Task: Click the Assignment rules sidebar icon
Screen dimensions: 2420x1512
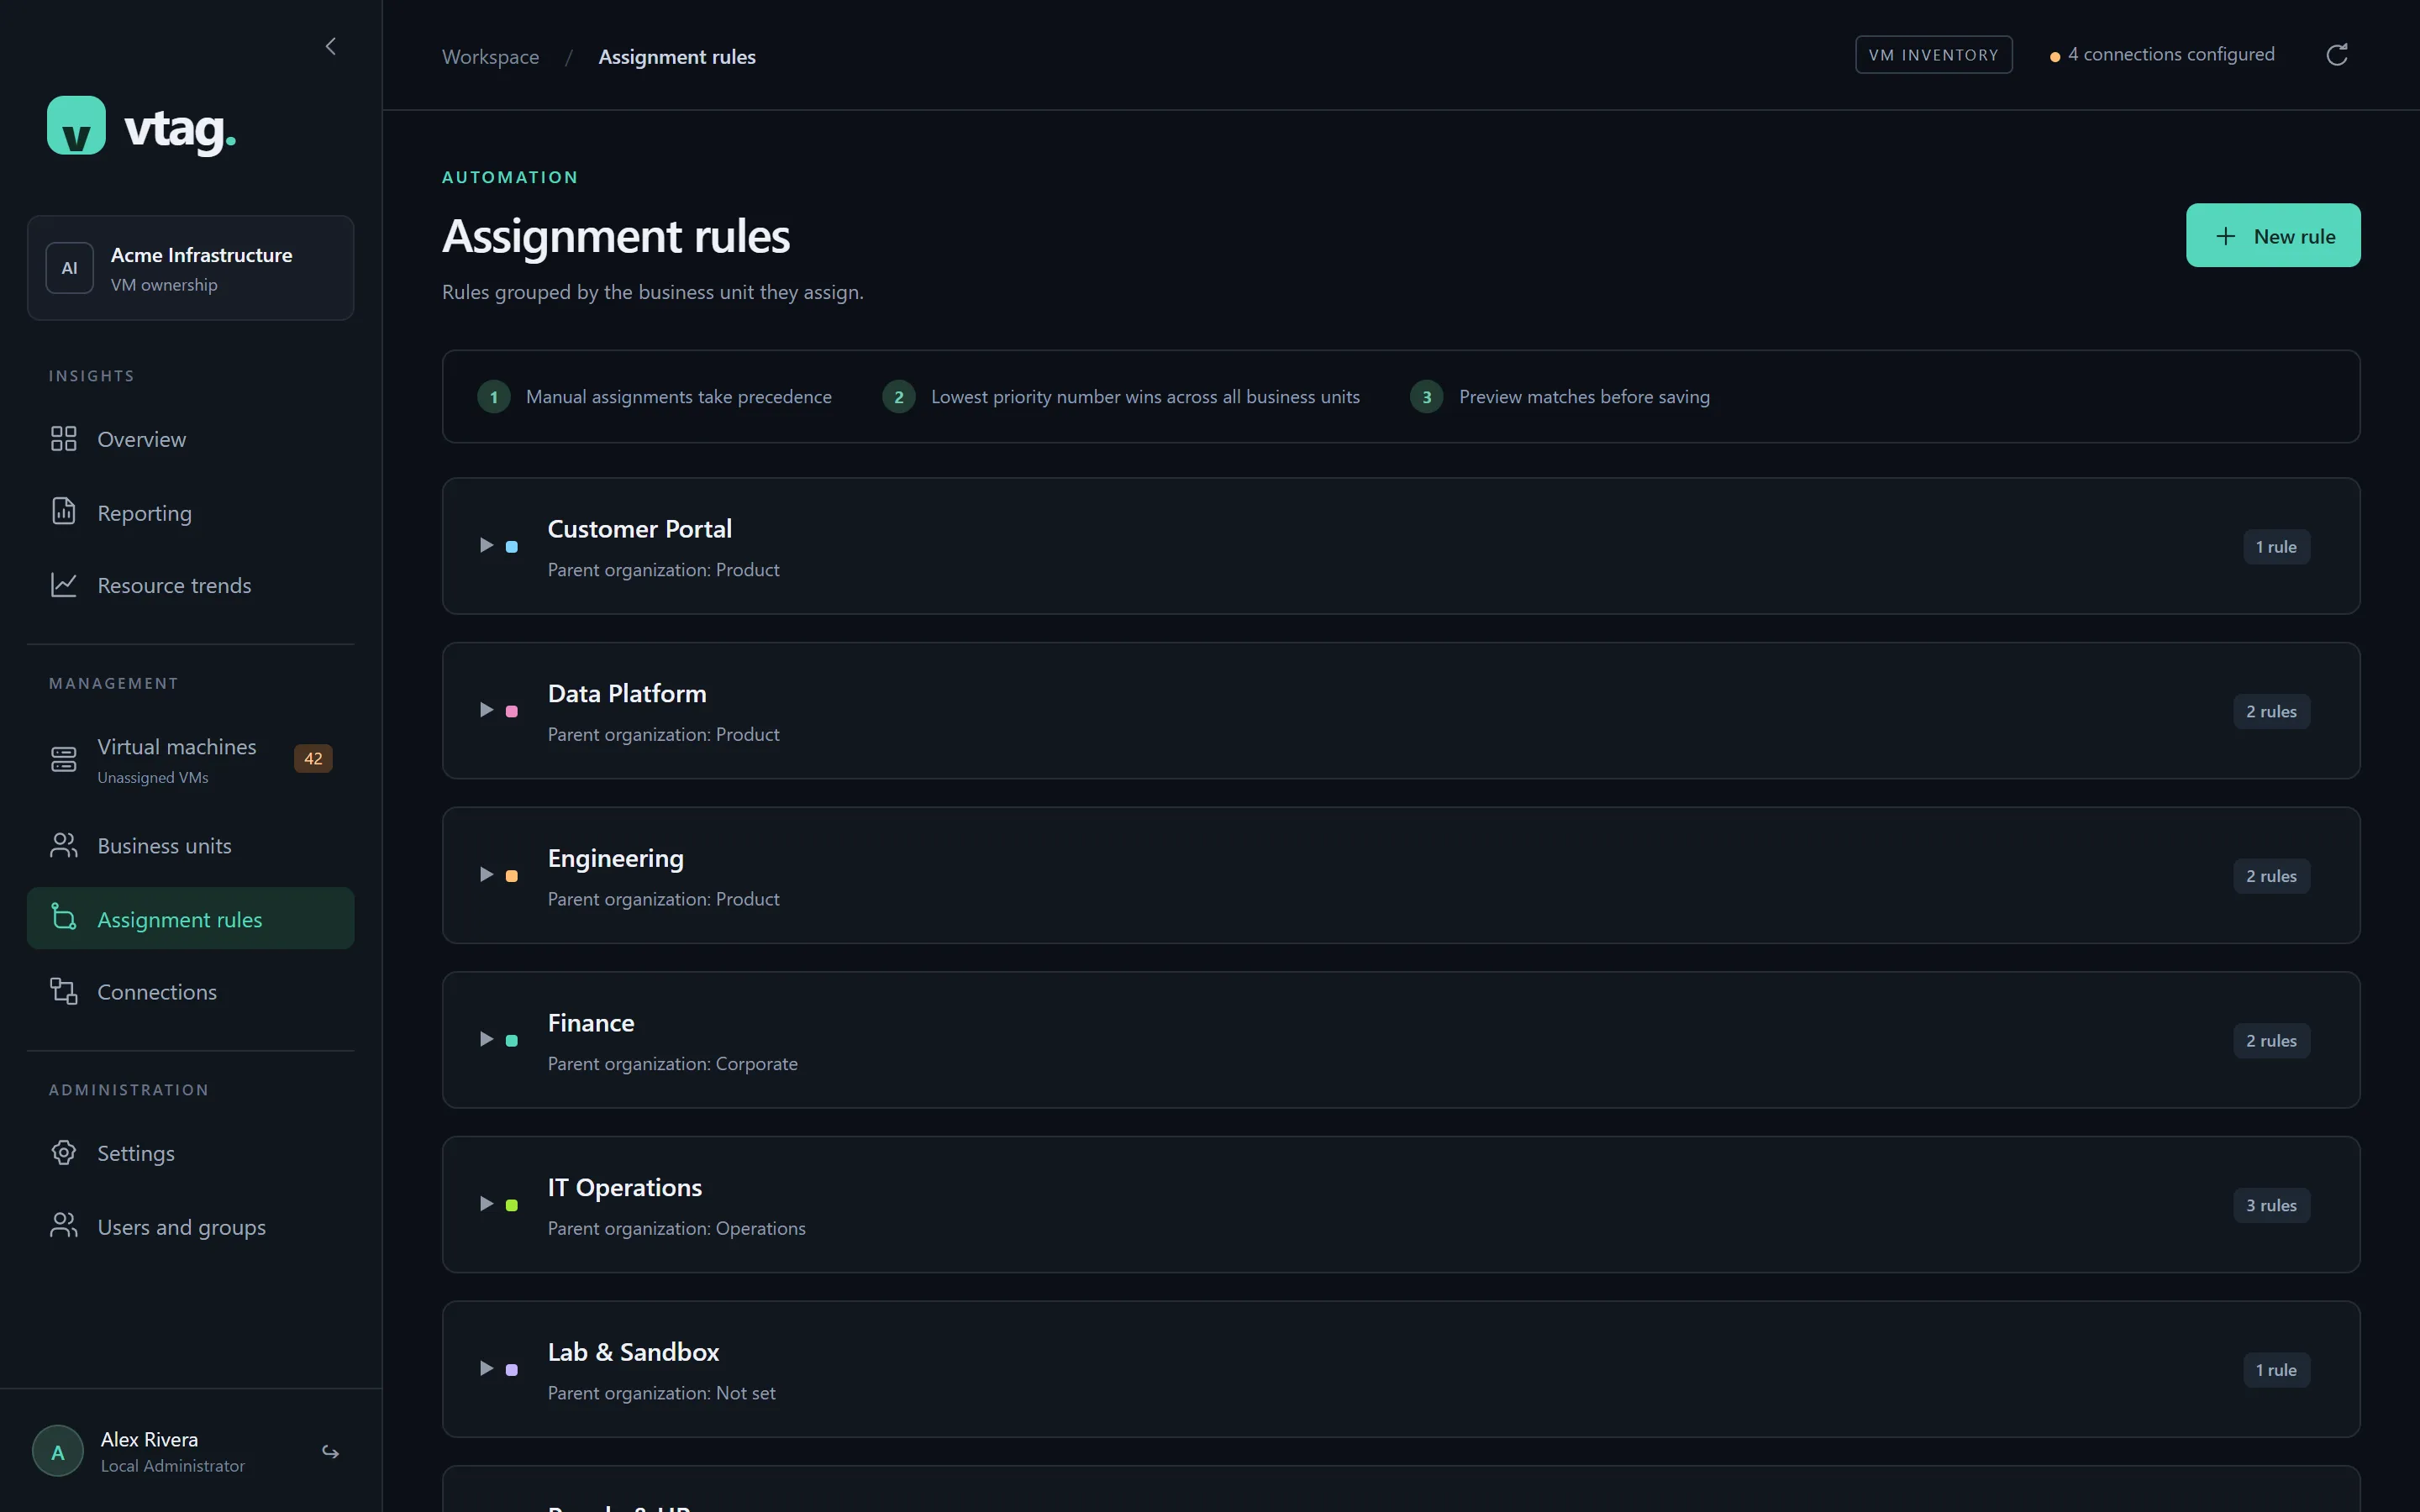Action: pyautogui.click(x=64, y=918)
